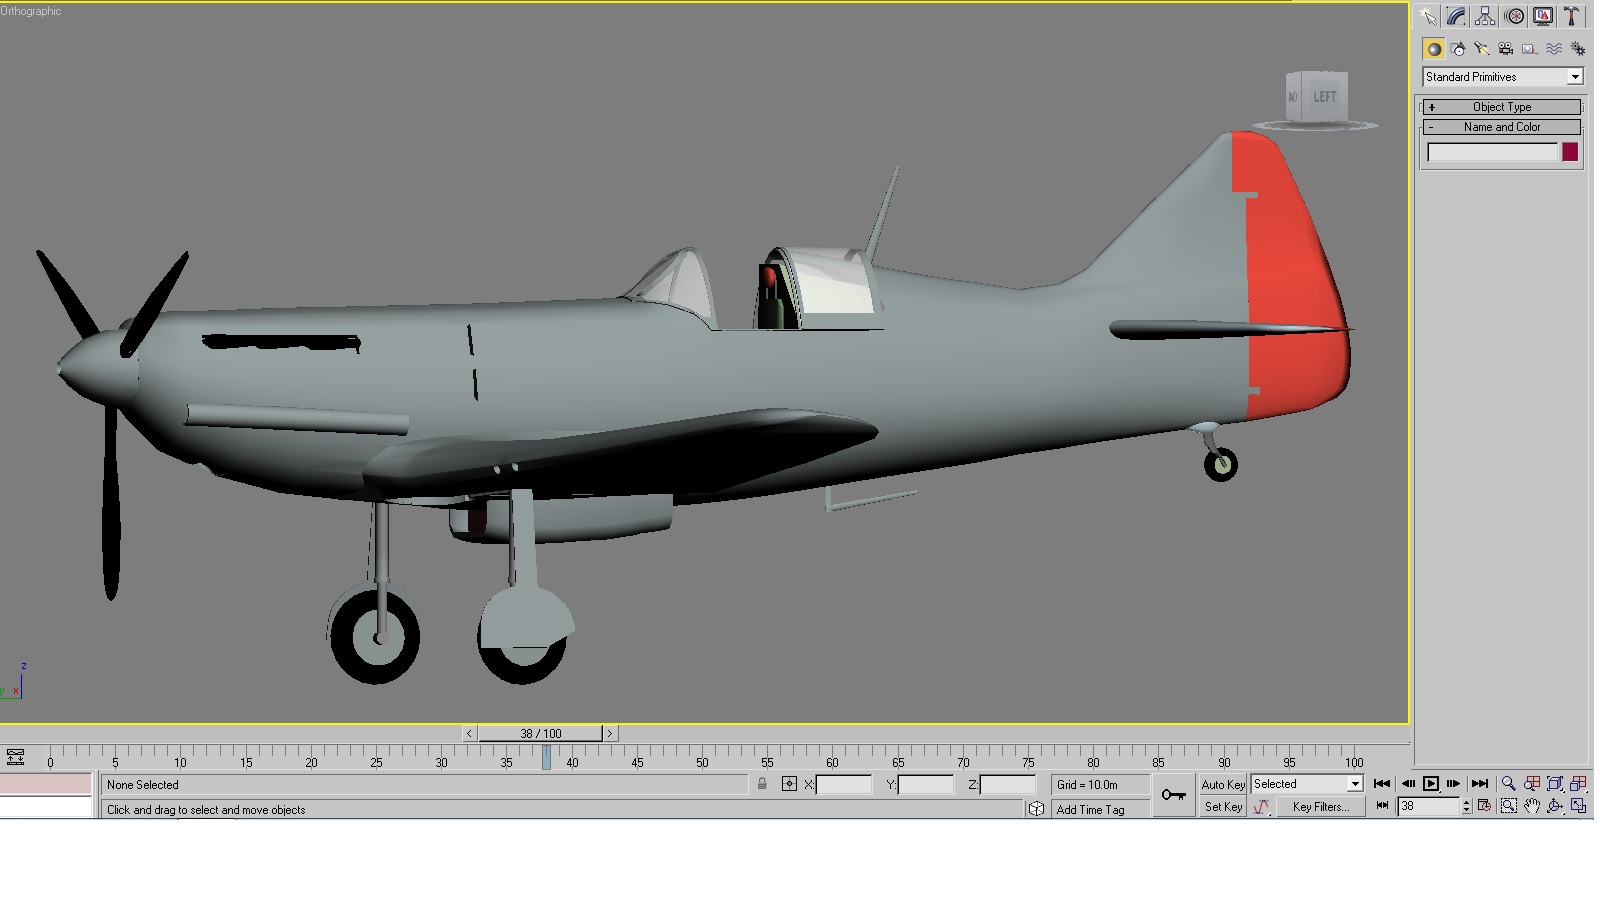Toggle Auto Key animation mode
The image size is (1600, 900).
pyautogui.click(x=1223, y=785)
